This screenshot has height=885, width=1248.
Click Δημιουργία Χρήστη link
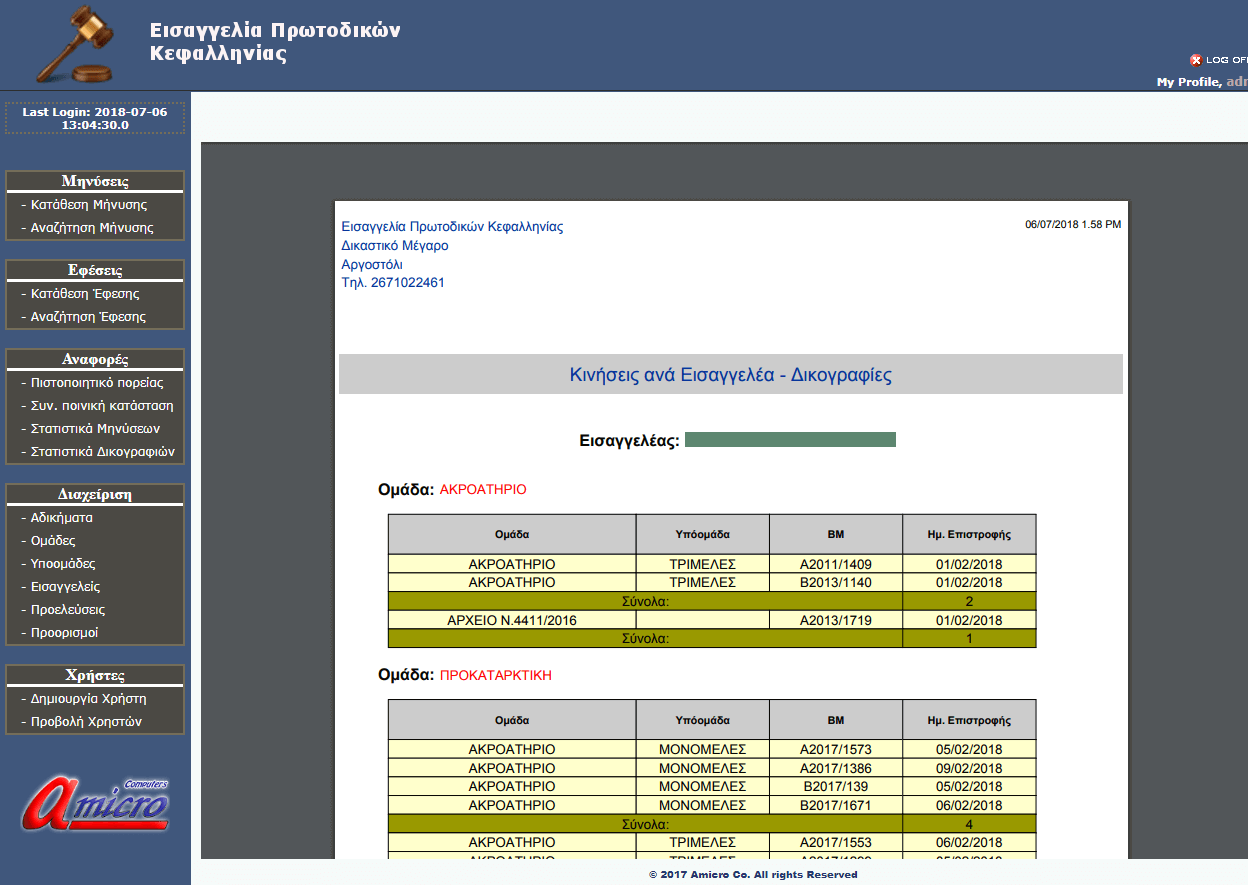pos(89,699)
